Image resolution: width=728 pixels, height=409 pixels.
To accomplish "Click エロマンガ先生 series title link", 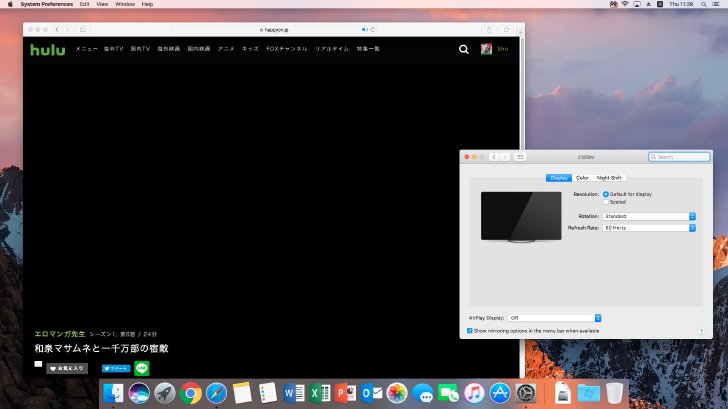I will tap(60, 334).
